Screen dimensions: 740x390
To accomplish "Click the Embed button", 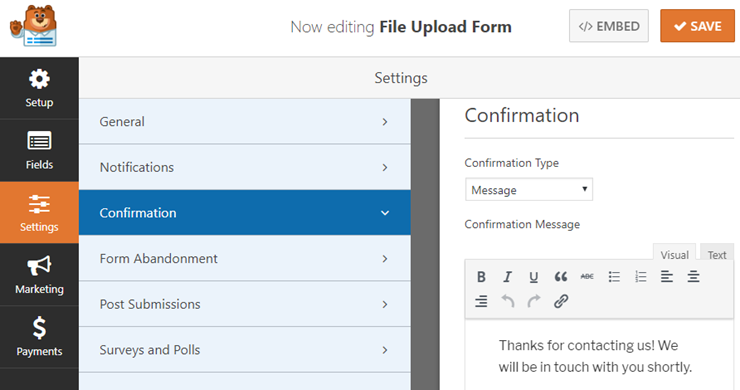I will [609, 26].
